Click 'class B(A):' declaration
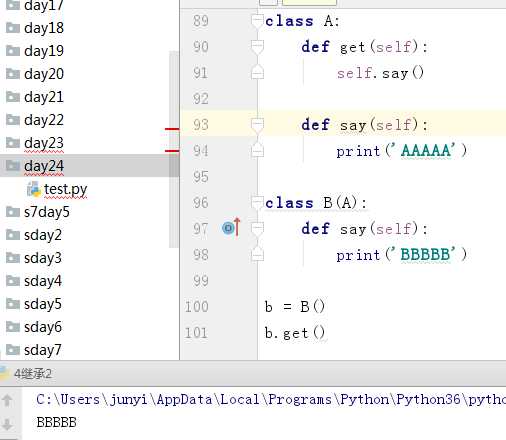The height and width of the screenshot is (440, 506). click(316, 202)
